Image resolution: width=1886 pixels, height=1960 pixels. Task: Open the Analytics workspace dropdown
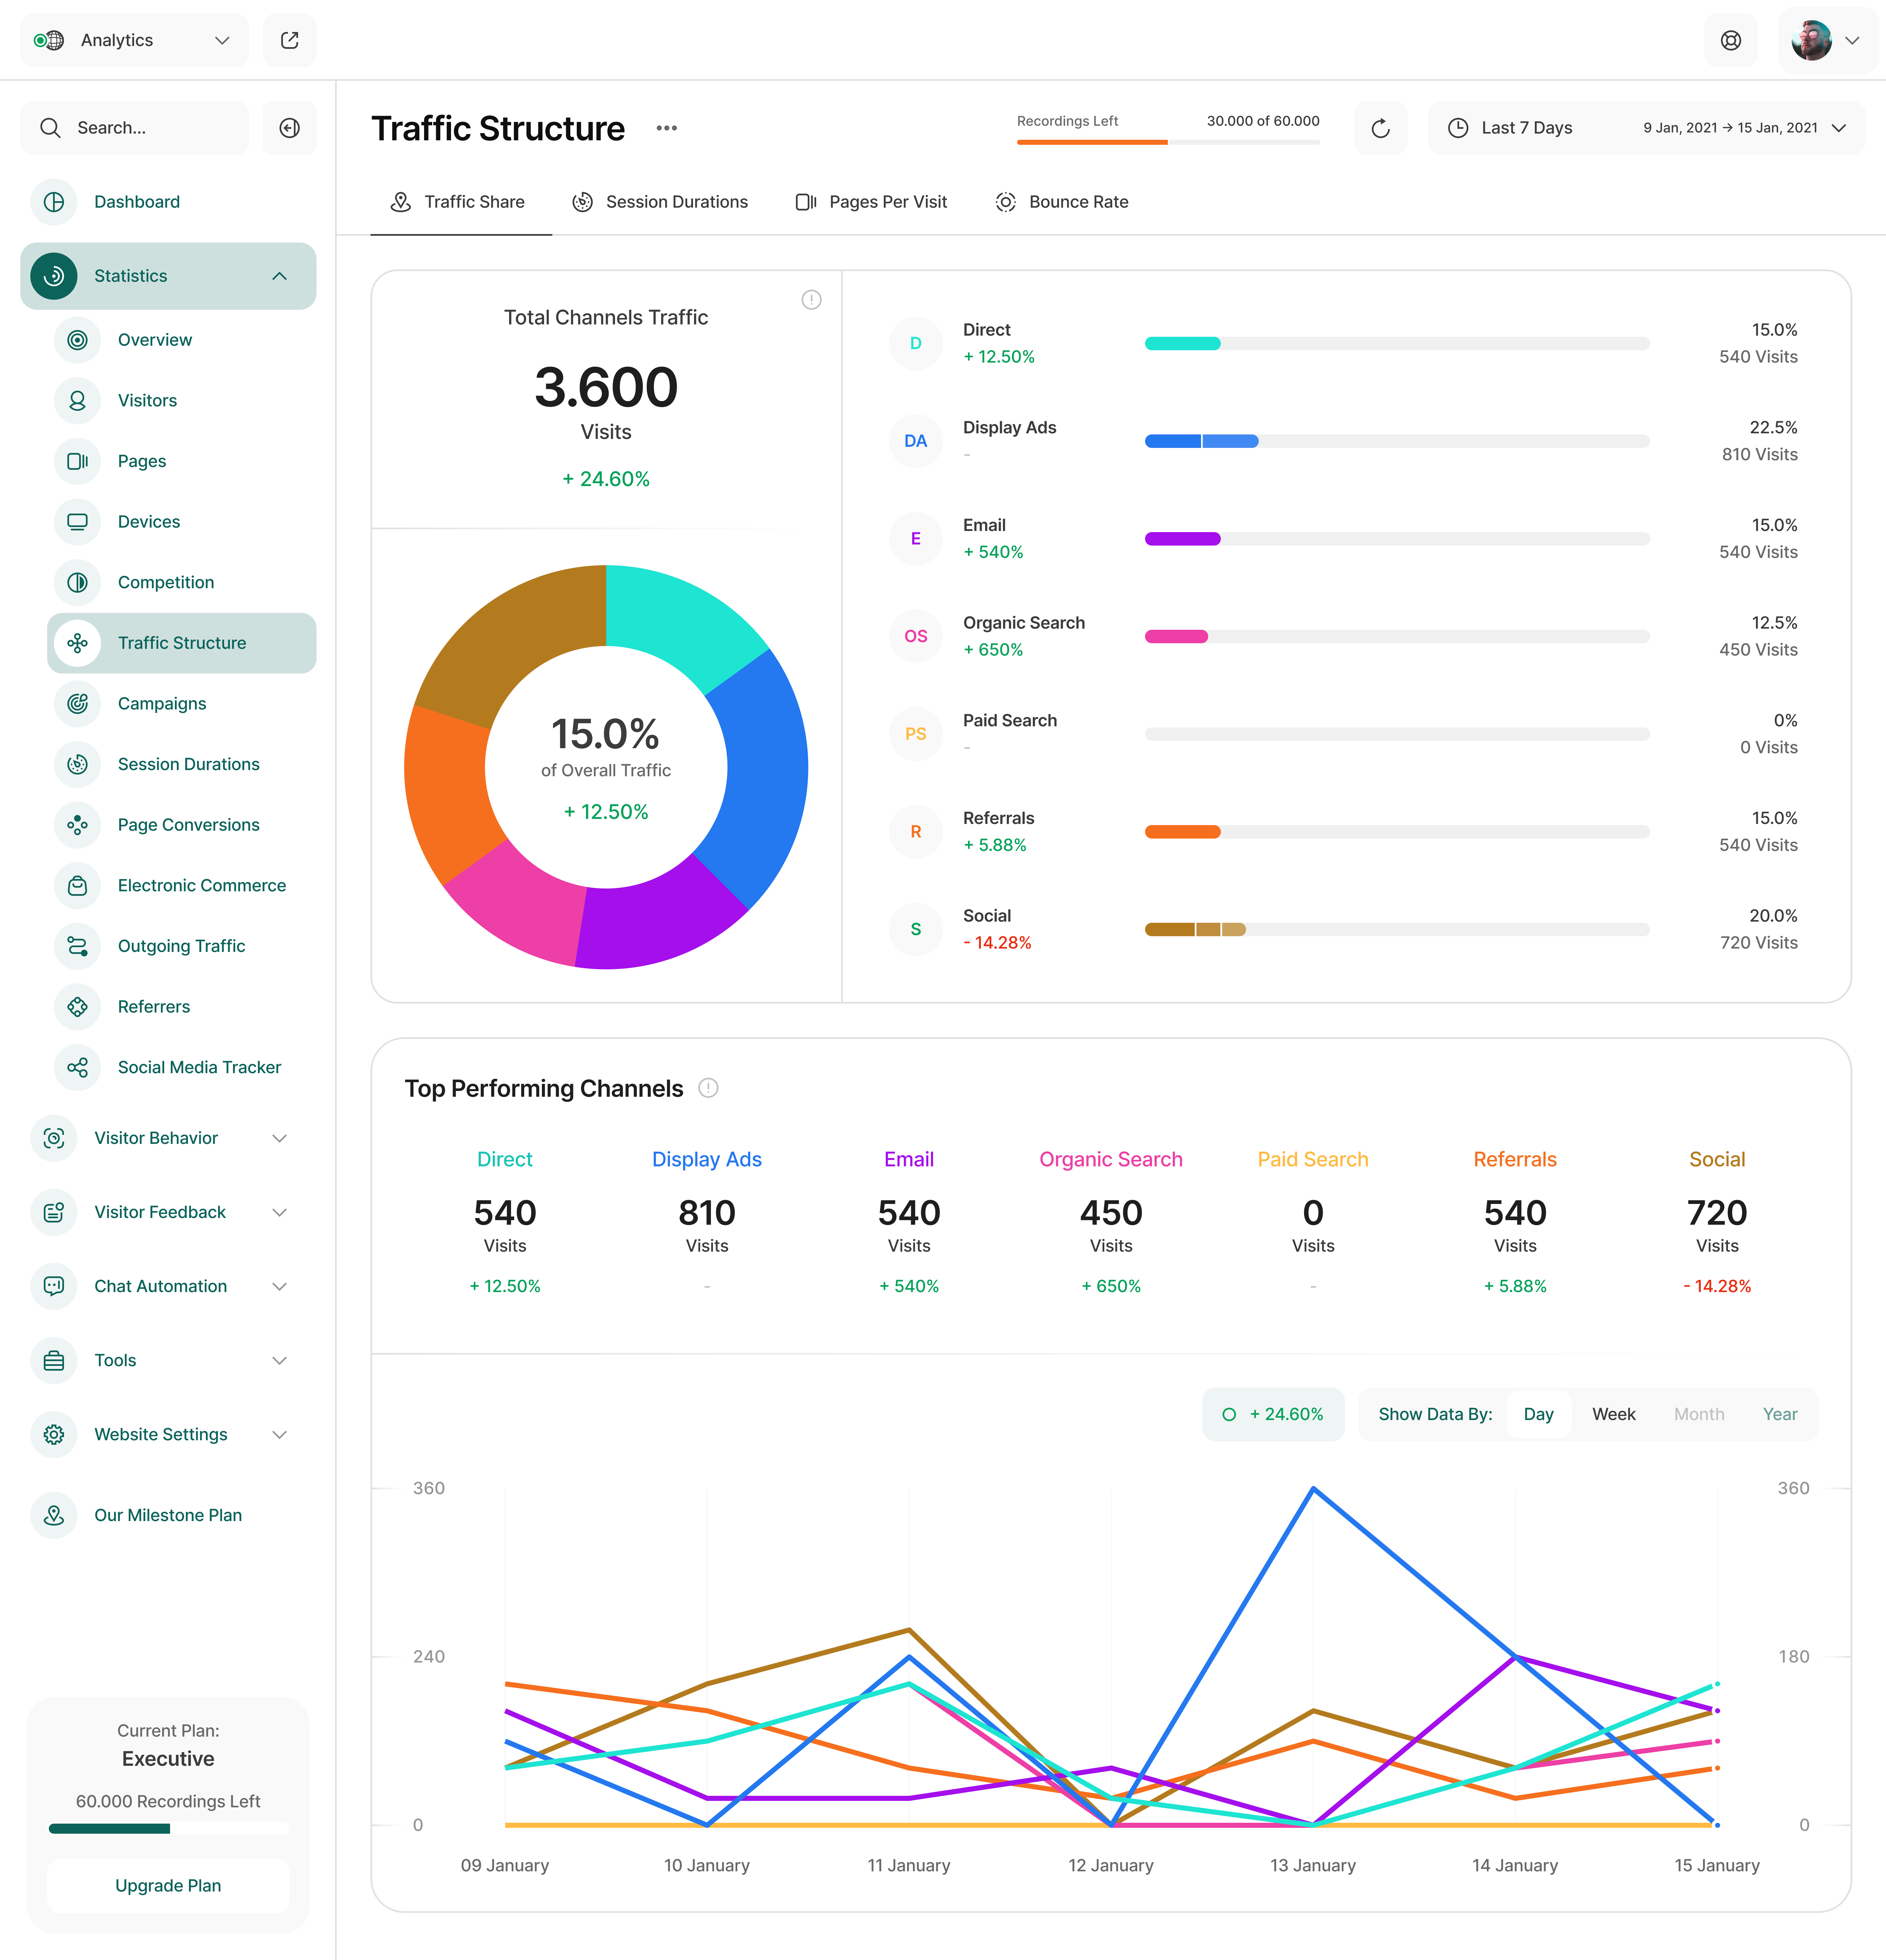point(134,40)
